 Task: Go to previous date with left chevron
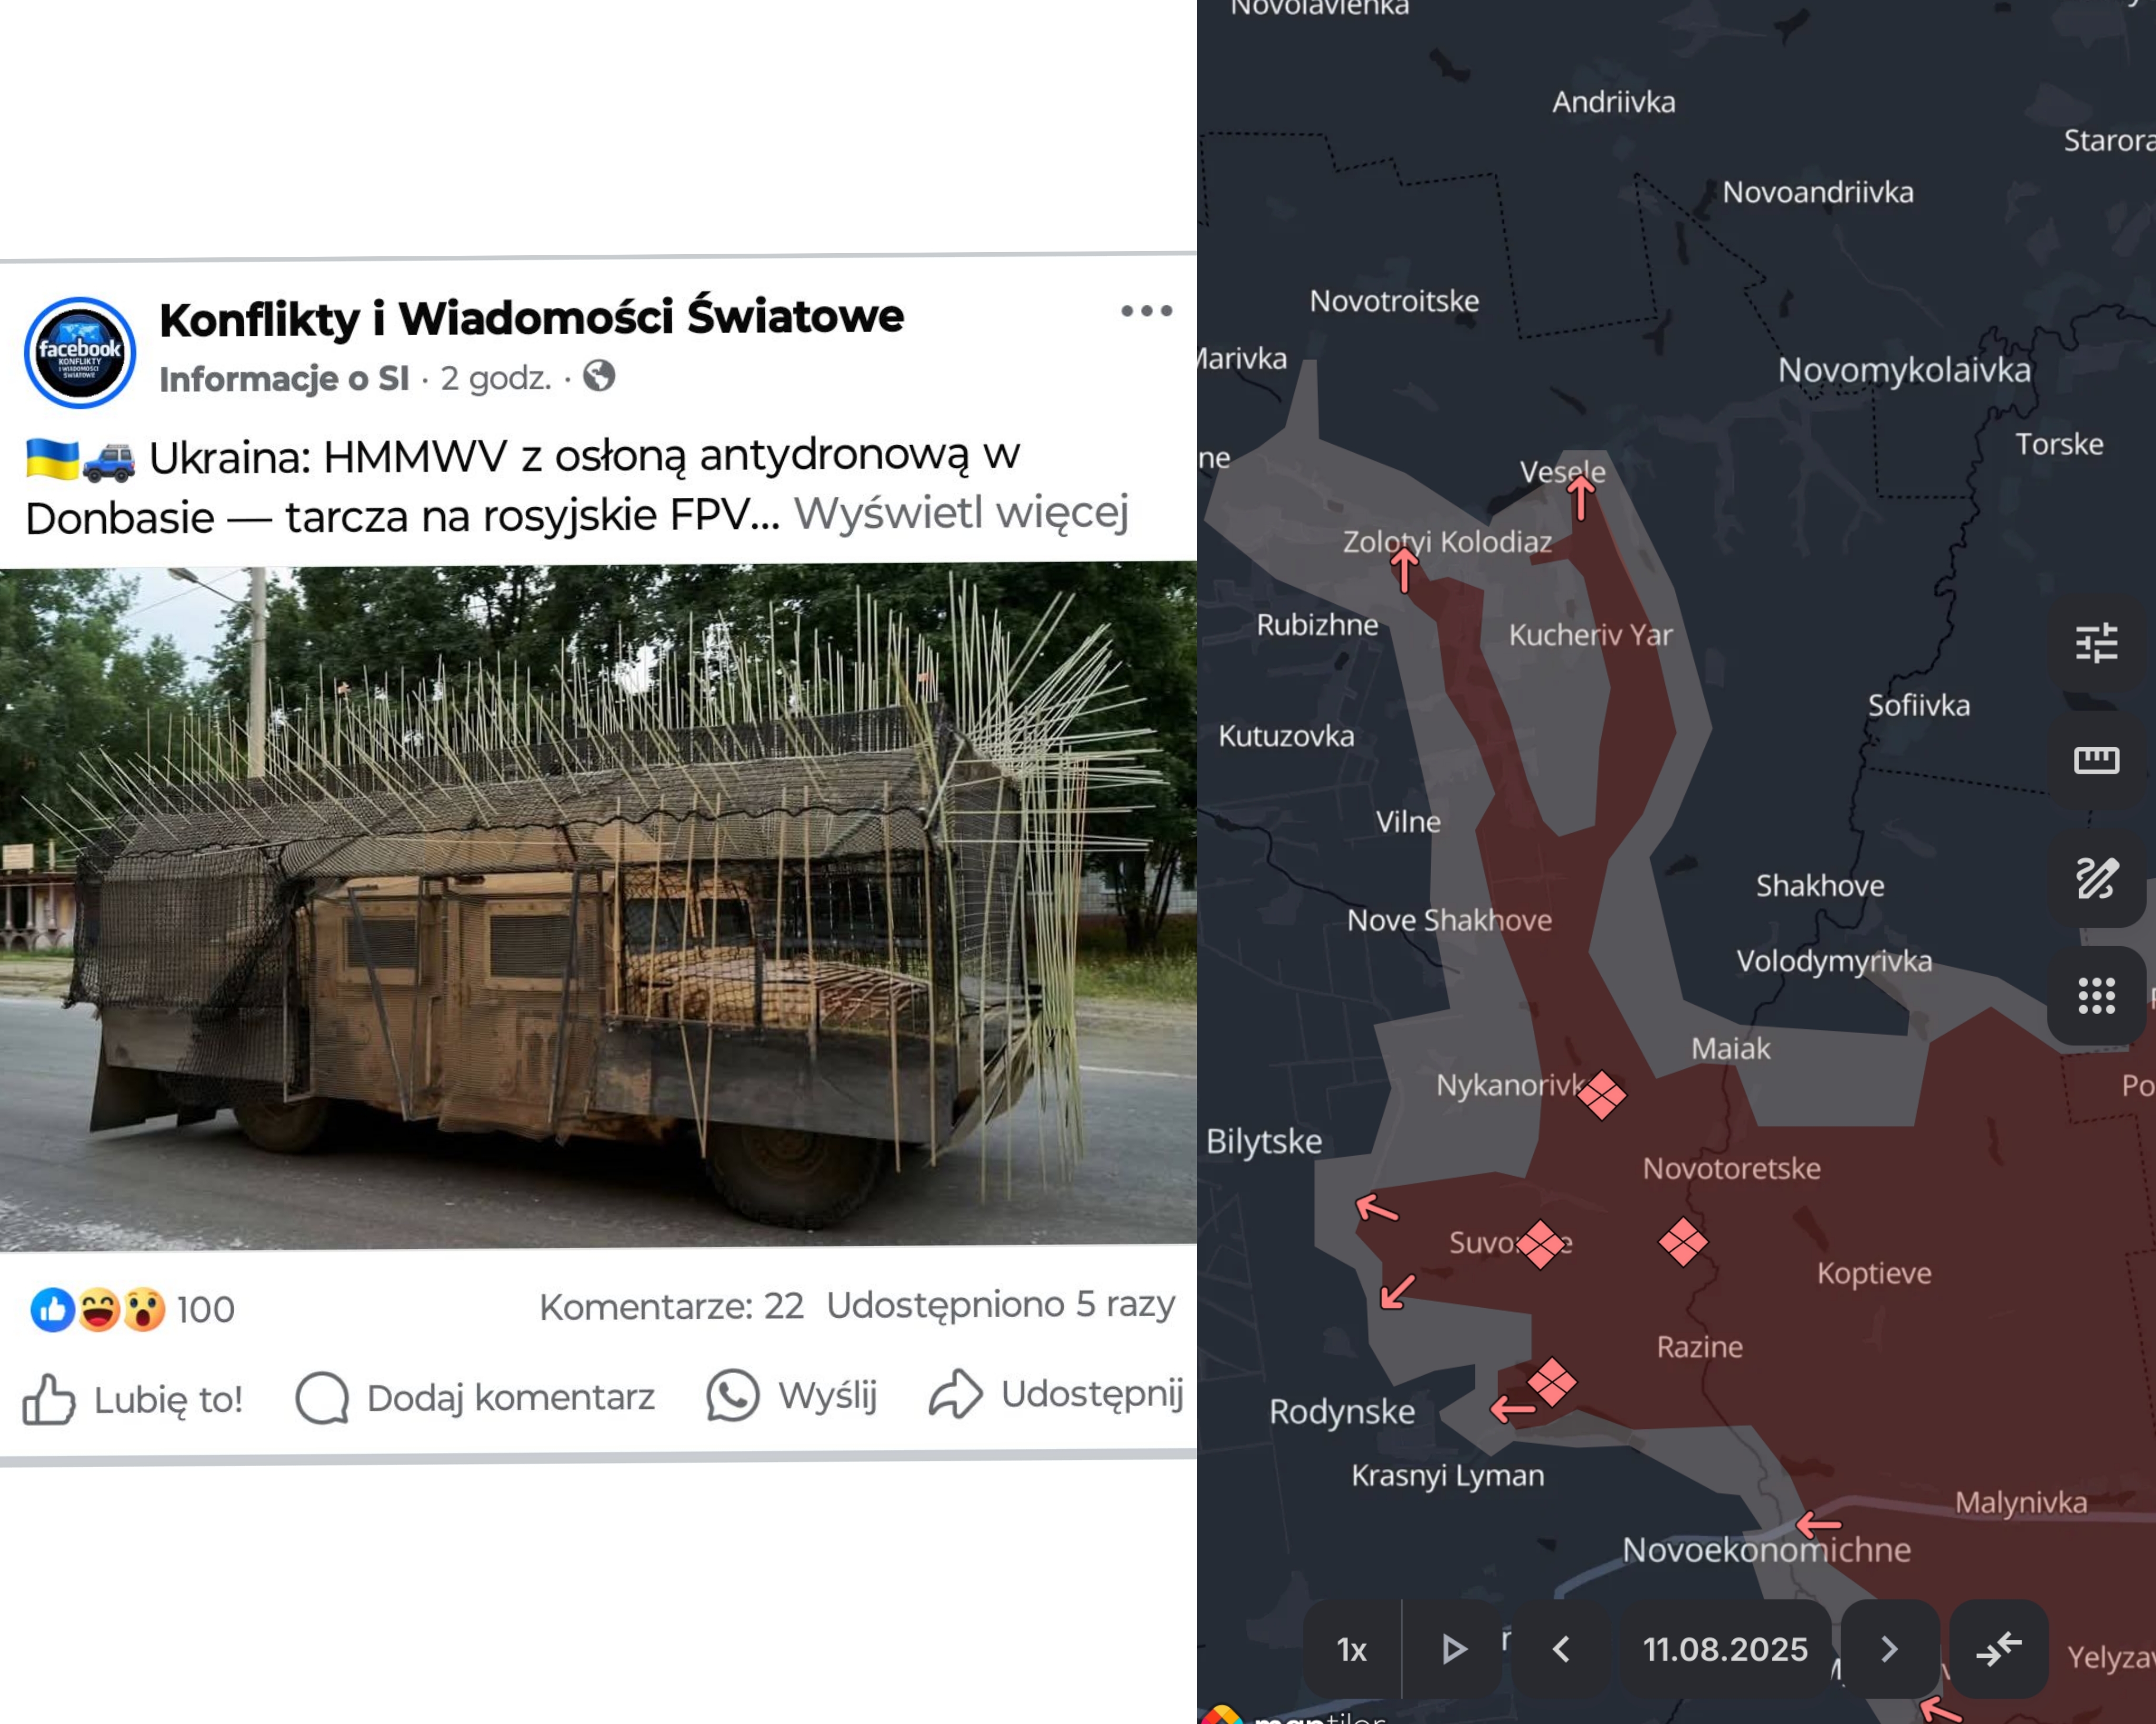coord(1561,1649)
